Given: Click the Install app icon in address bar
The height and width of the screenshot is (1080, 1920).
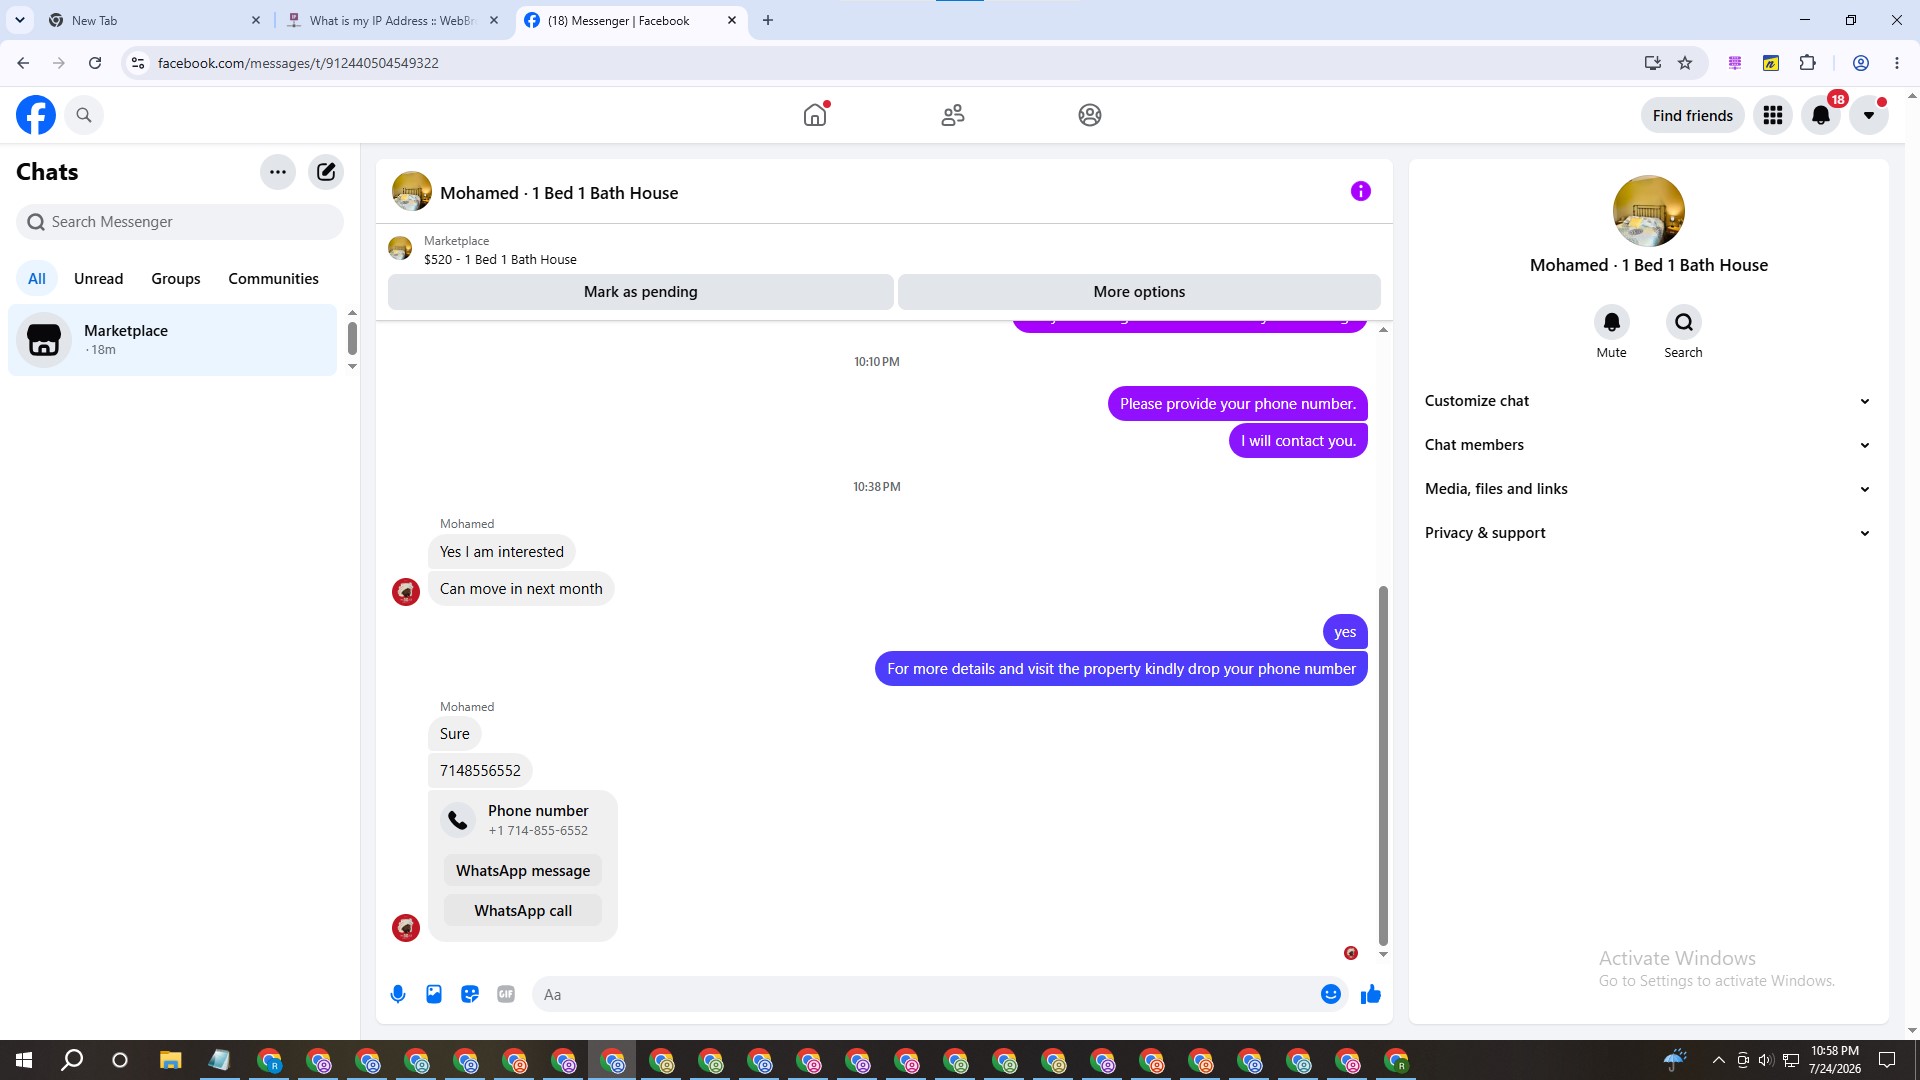Looking at the screenshot, I should (1652, 63).
